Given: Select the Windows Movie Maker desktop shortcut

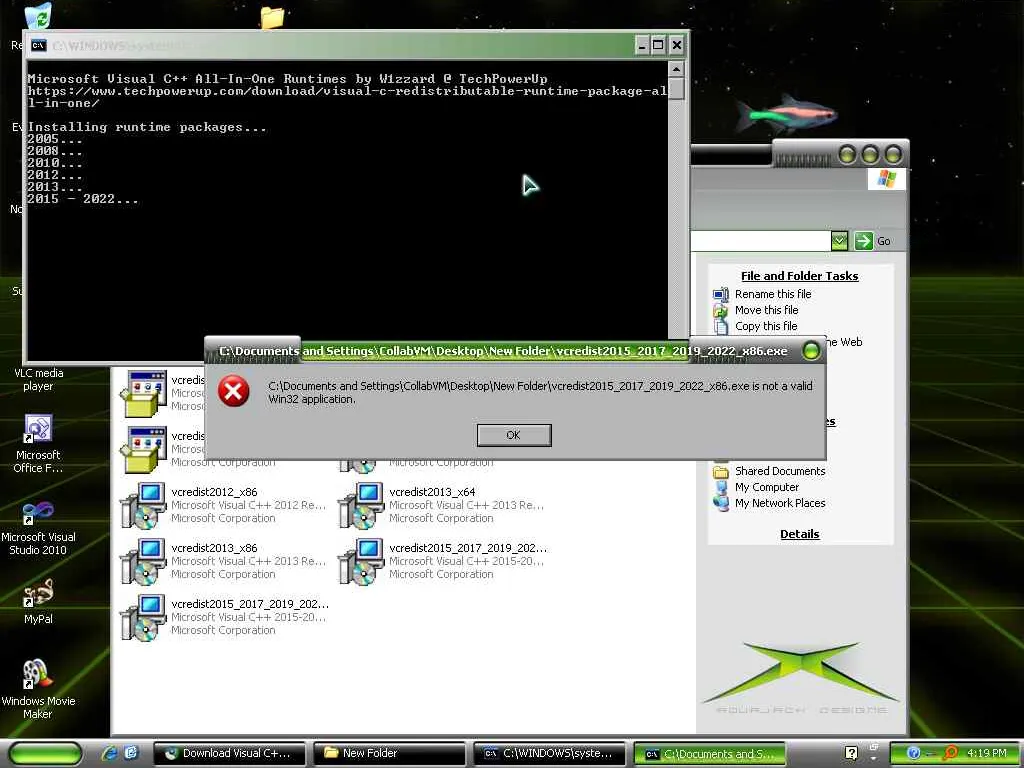Looking at the screenshot, I should (38, 689).
